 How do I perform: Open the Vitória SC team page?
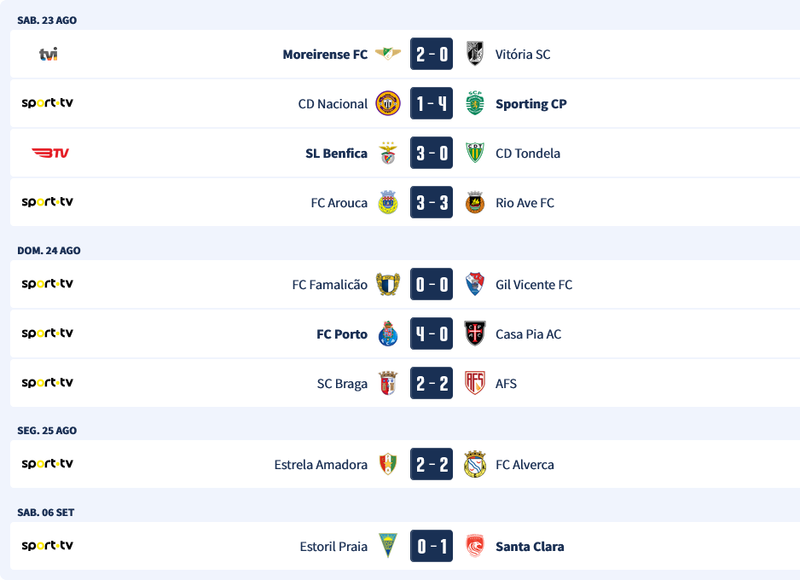click(x=522, y=54)
